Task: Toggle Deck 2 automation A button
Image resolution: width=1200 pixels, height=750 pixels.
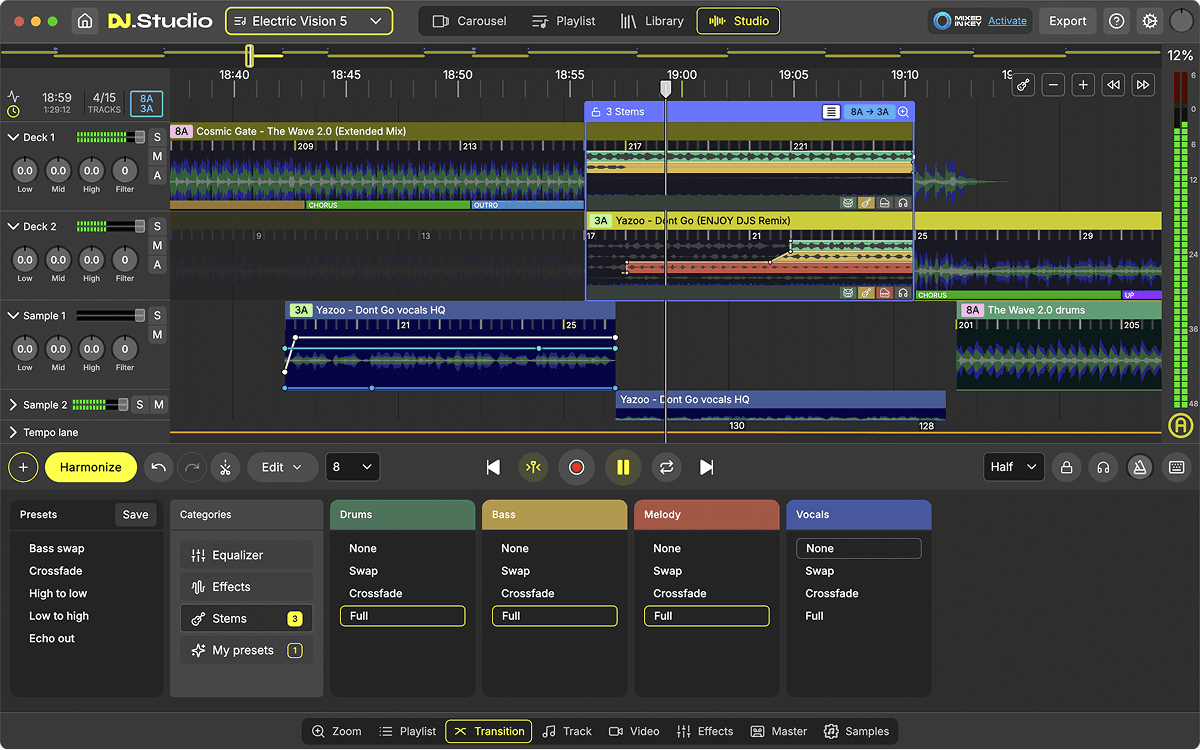Action: (x=157, y=265)
